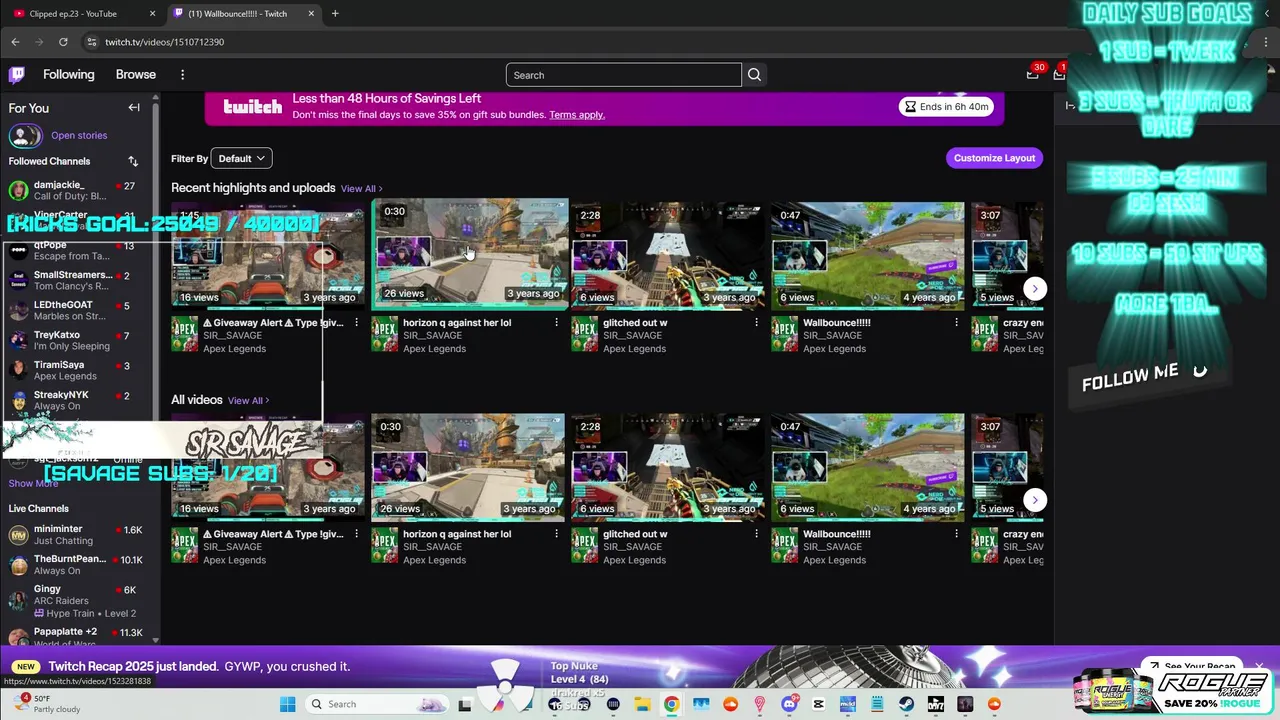Play the 0:47 Wallbounce thumbnail in Recent highlights
The image size is (1280, 720).
point(868,255)
